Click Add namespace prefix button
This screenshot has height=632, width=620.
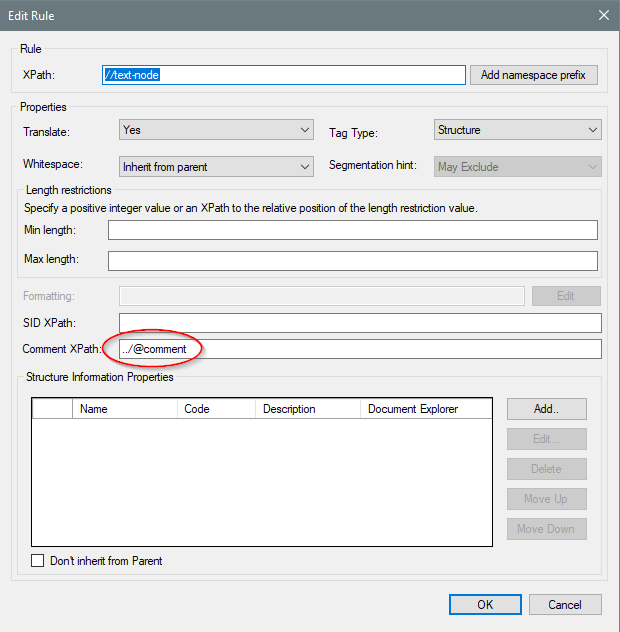pyautogui.click(x=533, y=75)
